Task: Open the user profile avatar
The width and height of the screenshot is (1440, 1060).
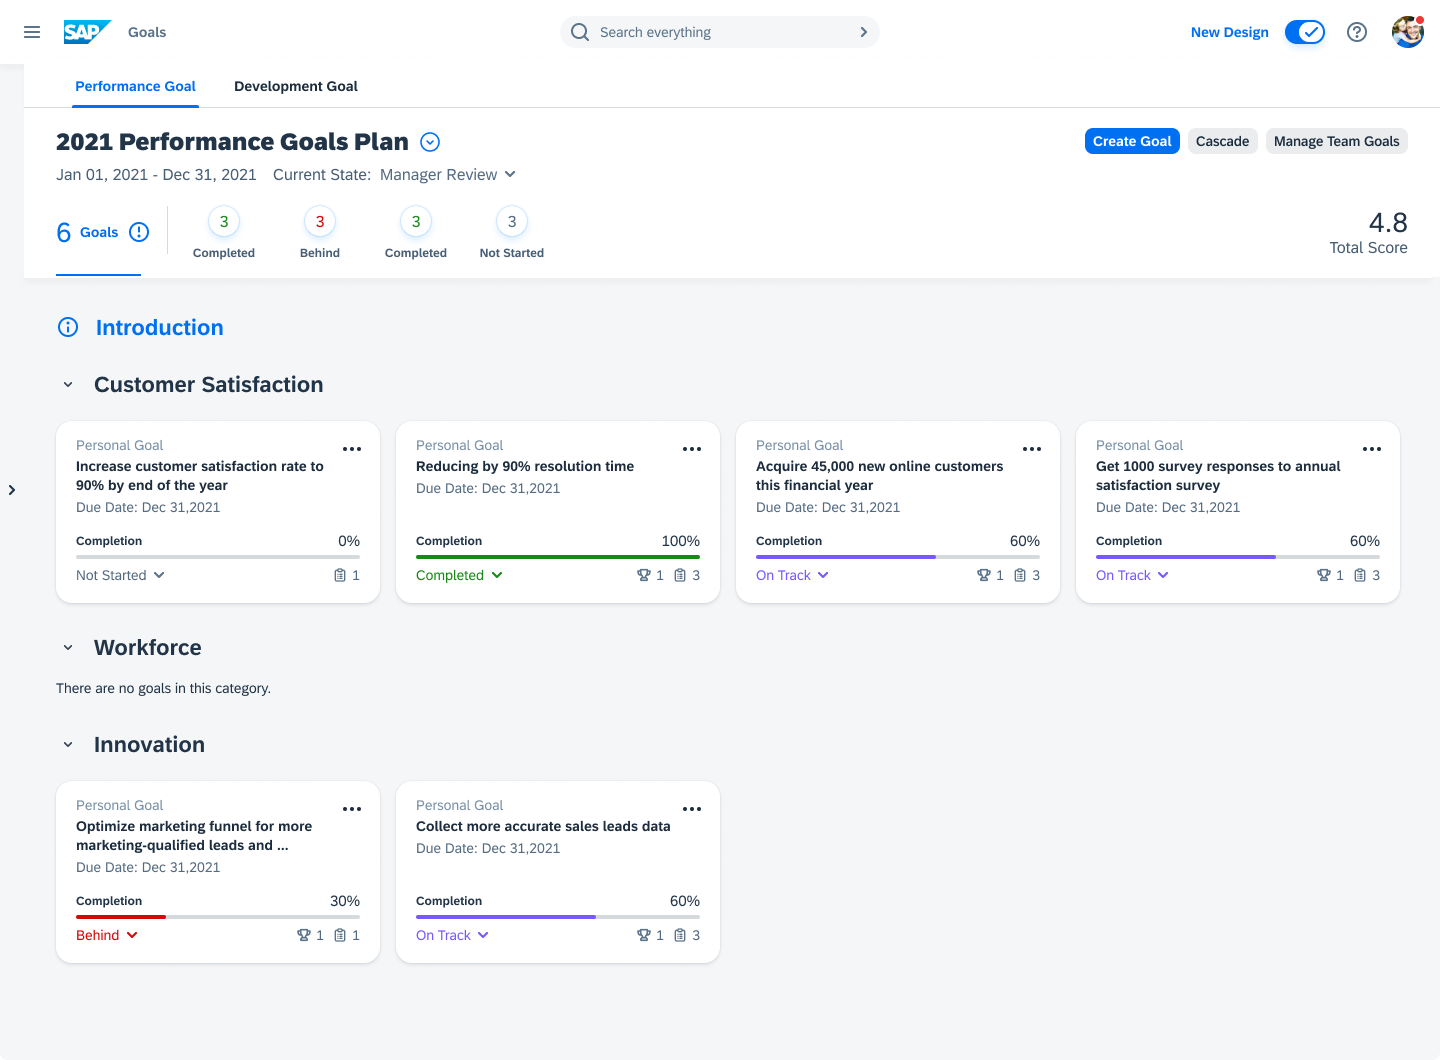Action: pos(1407,32)
